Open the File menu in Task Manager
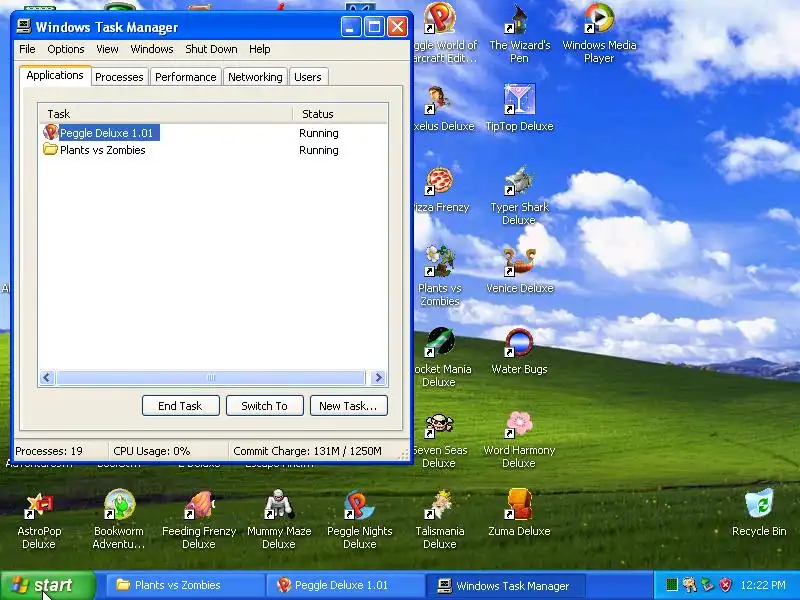Image resolution: width=800 pixels, height=600 pixels. [27, 49]
